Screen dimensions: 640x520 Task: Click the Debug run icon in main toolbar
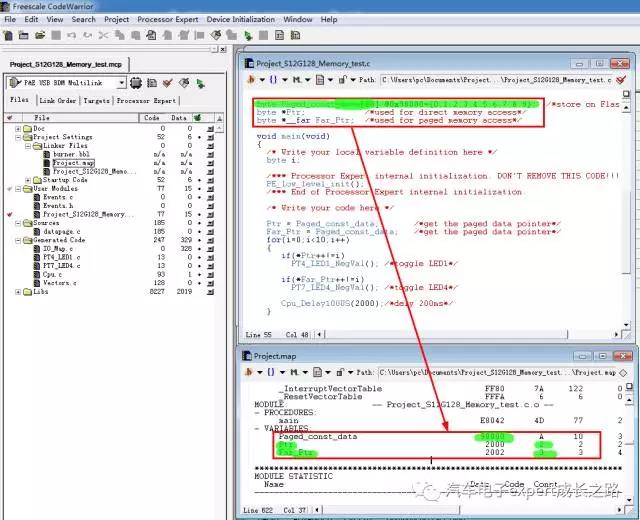coord(248,36)
